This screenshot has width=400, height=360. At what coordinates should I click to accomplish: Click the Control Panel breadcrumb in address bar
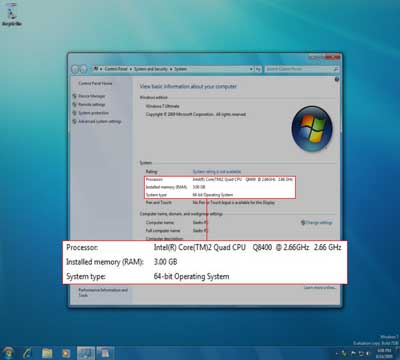pos(116,69)
